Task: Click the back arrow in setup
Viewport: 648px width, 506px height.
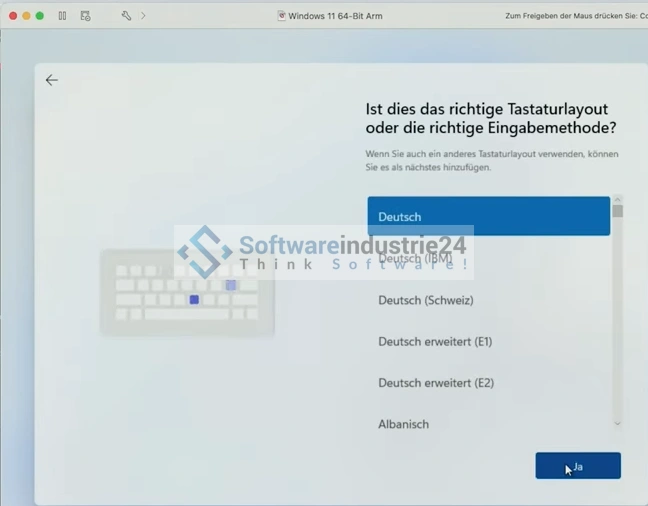Action: [x=51, y=80]
